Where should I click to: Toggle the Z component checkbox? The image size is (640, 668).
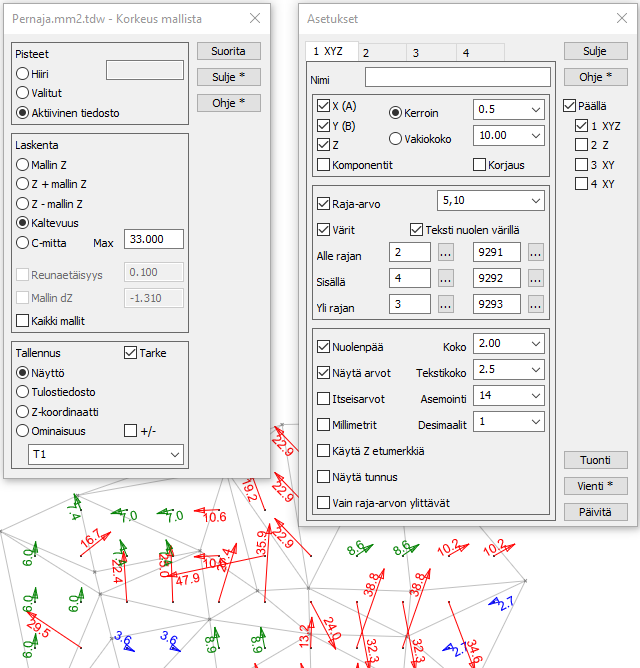[x=323, y=145]
